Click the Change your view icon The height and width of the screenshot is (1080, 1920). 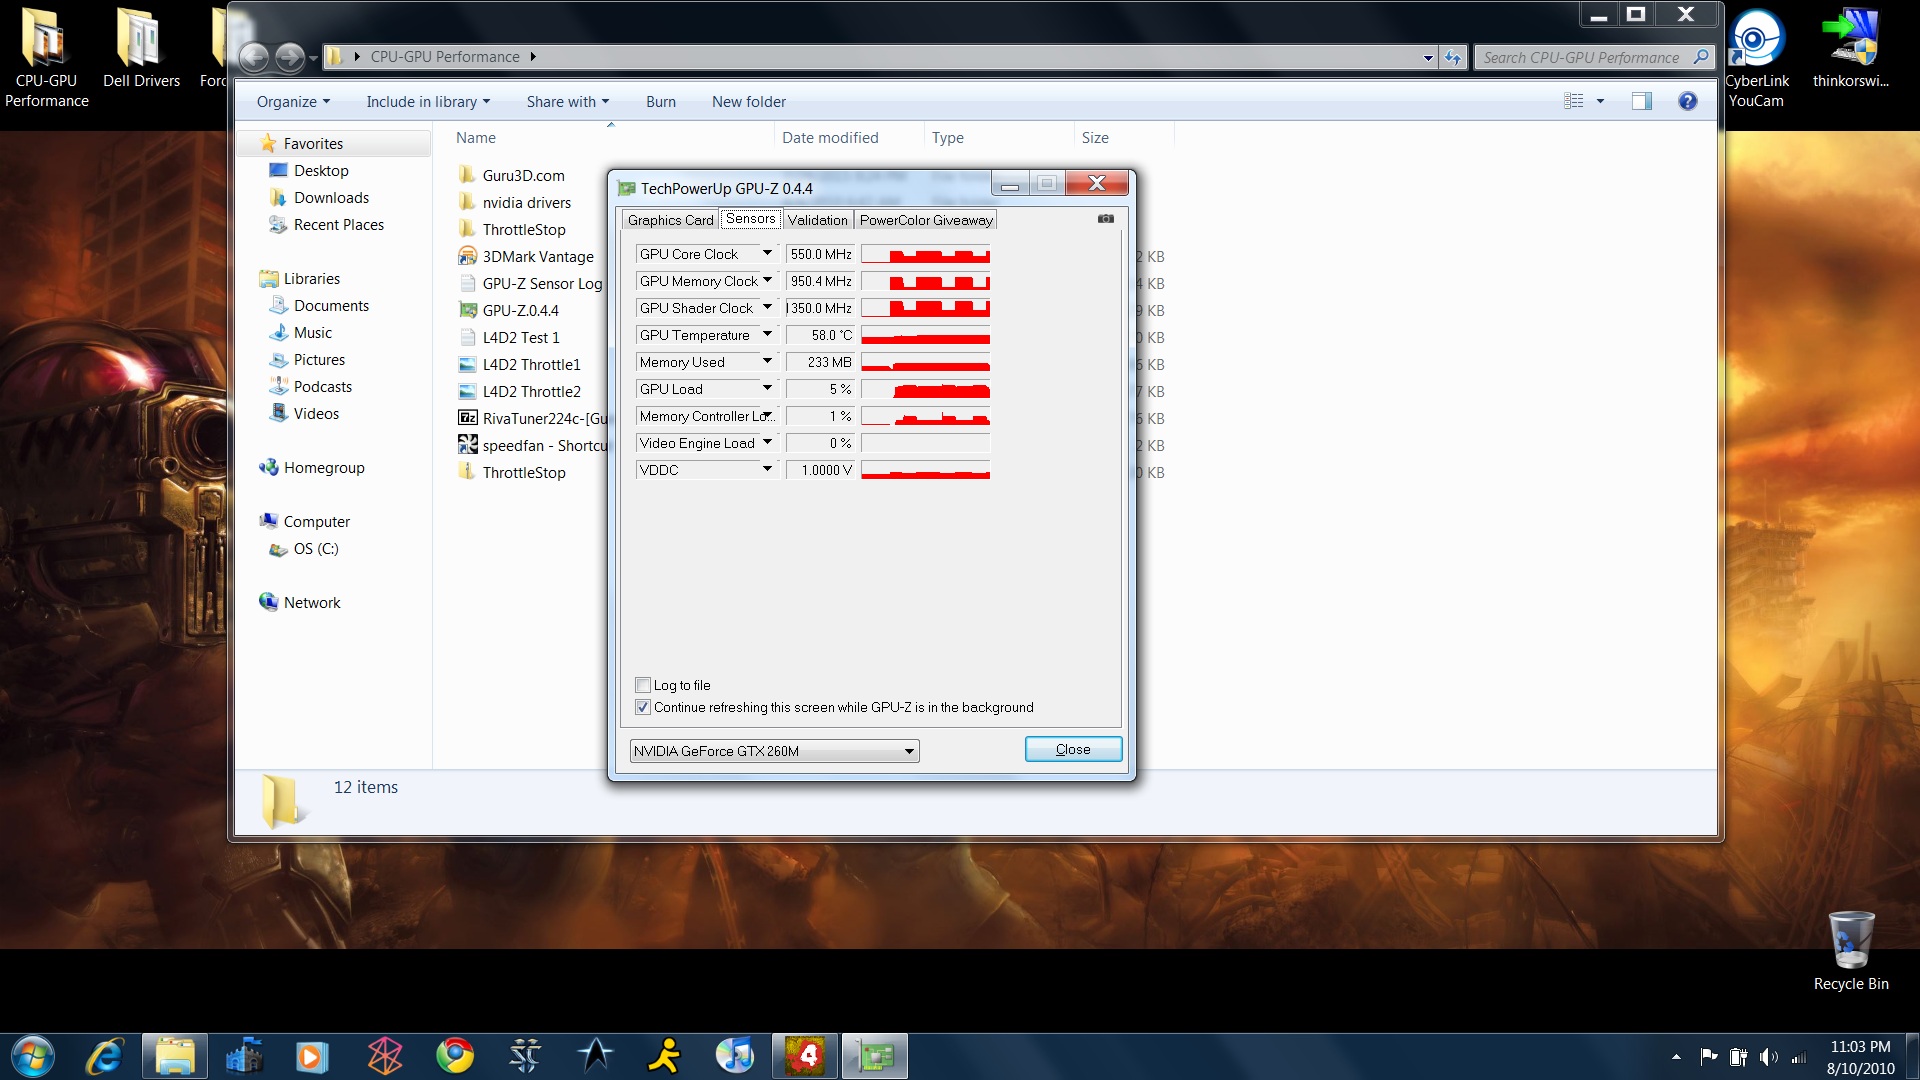coord(1574,101)
